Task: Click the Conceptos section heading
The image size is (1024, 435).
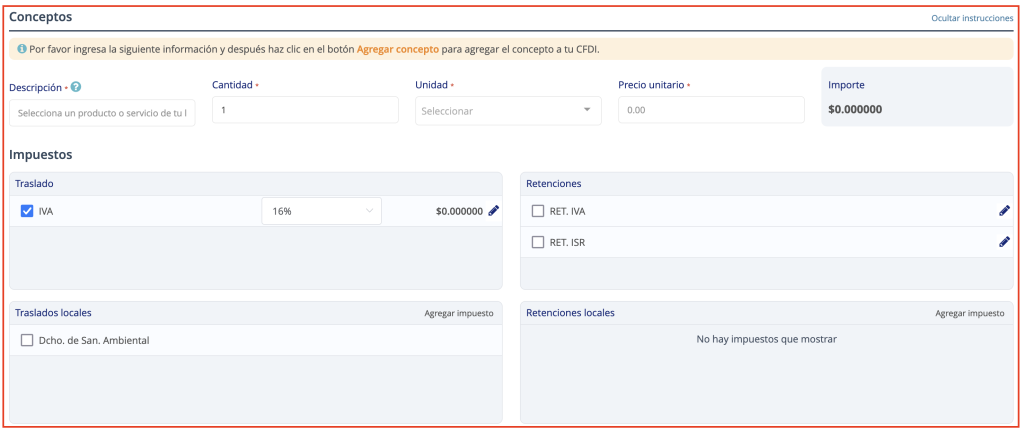Action: 40,17
